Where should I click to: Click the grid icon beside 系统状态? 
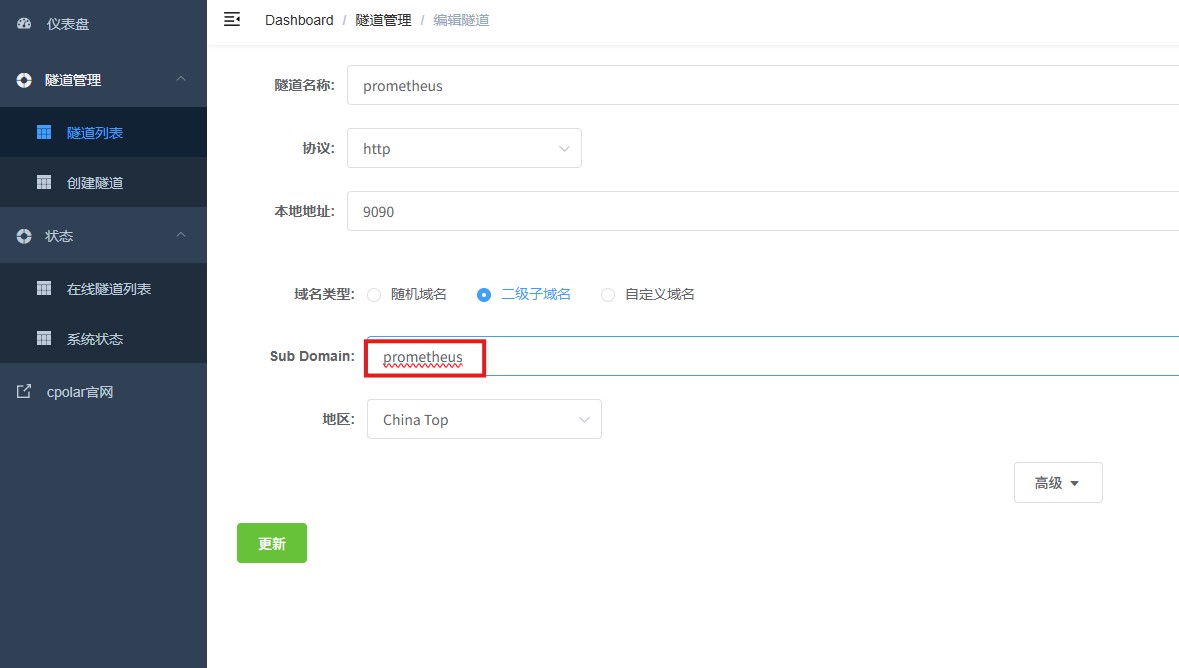[44, 339]
